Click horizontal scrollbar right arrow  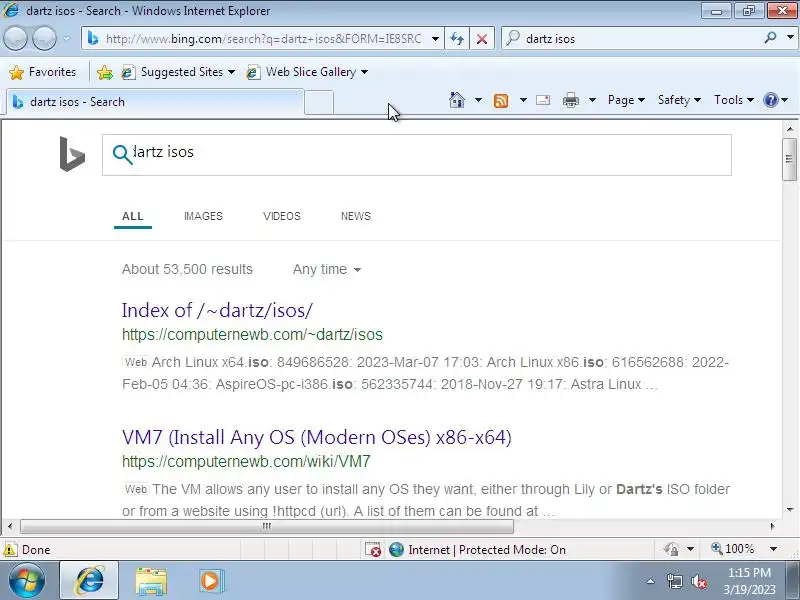click(772, 526)
